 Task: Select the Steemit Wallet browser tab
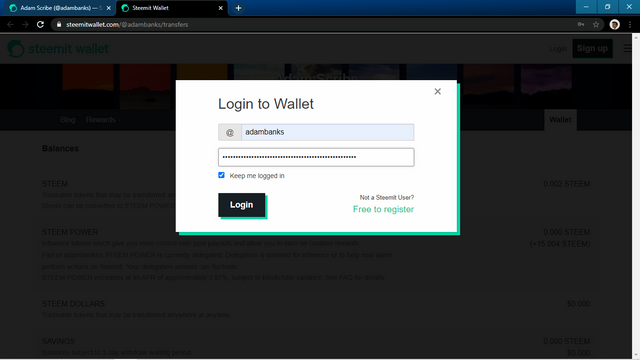(x=171, y=8)
